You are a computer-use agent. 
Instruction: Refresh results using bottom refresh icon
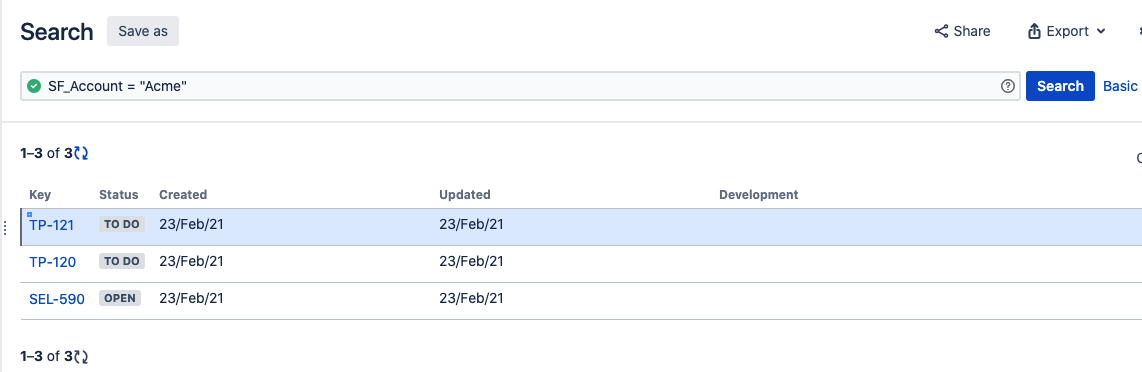pos(82,357)
